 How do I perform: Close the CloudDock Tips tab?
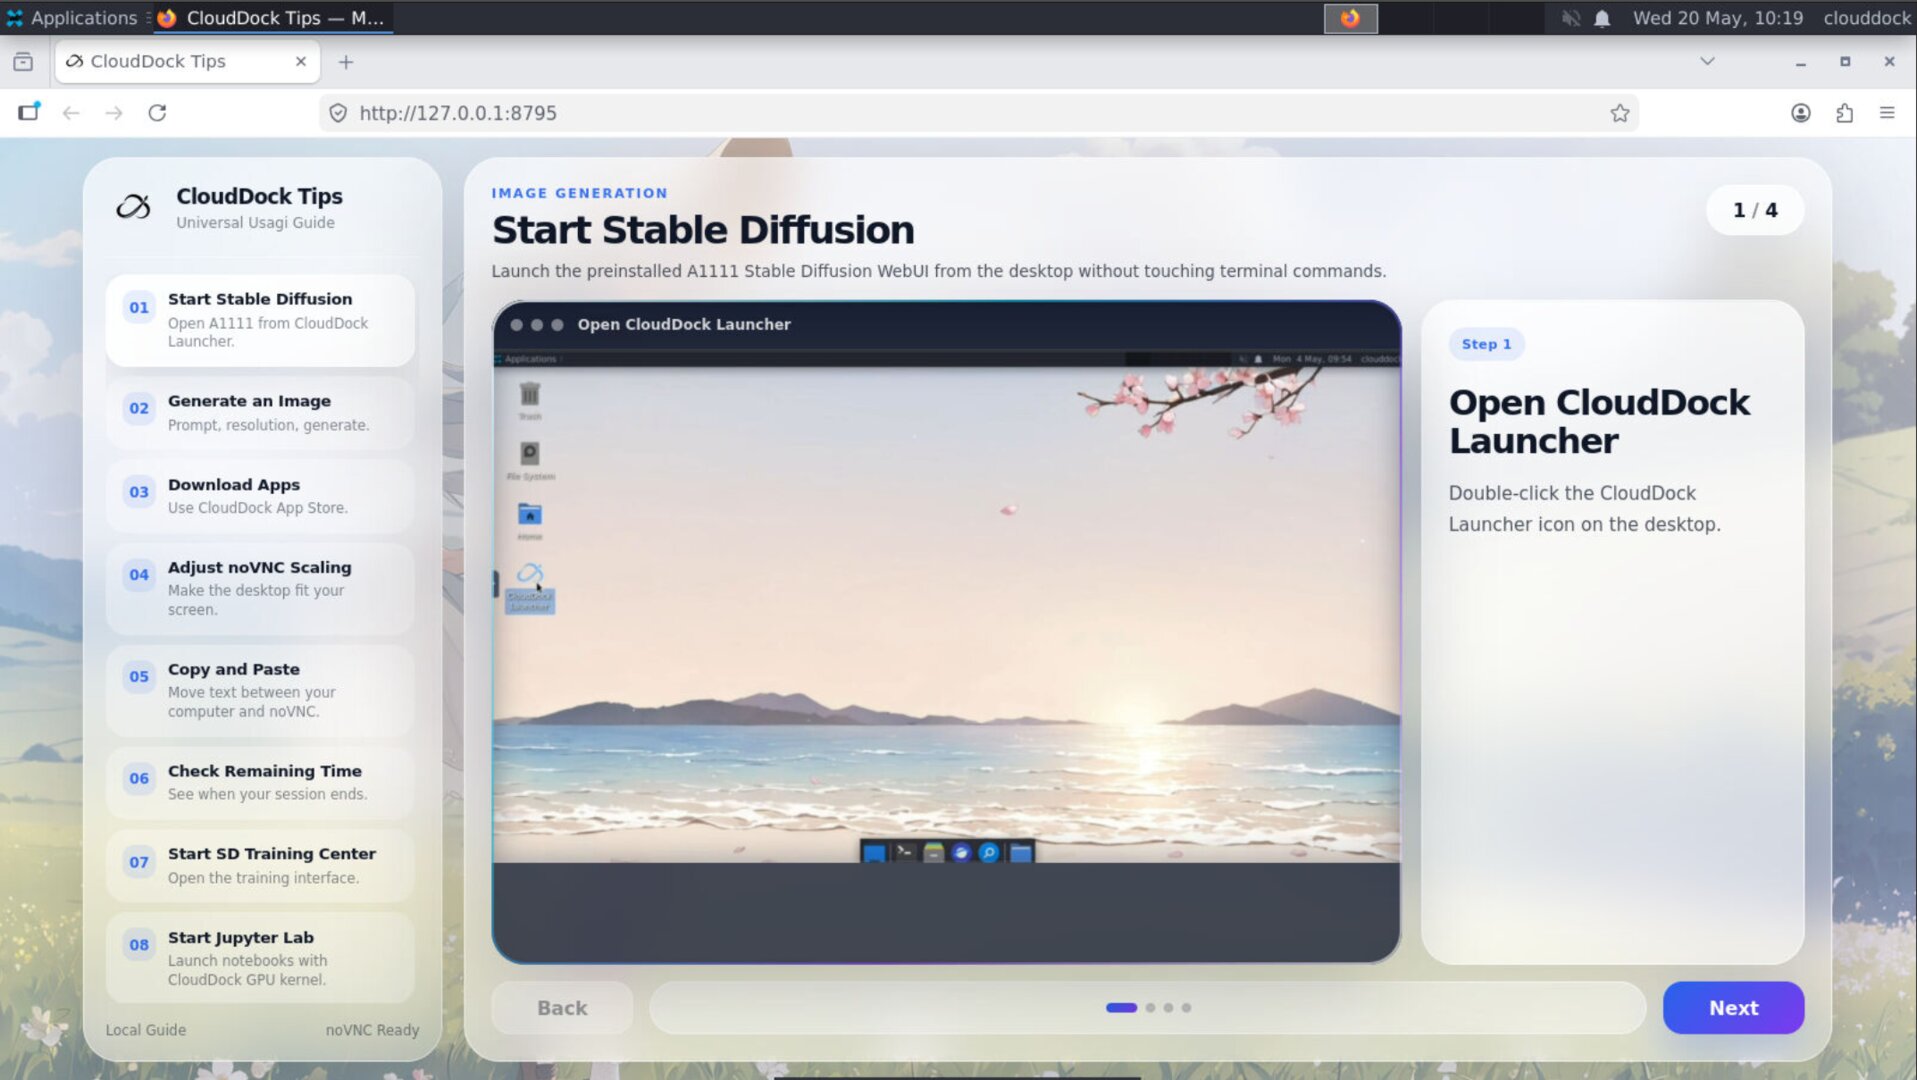click(301, 62)
